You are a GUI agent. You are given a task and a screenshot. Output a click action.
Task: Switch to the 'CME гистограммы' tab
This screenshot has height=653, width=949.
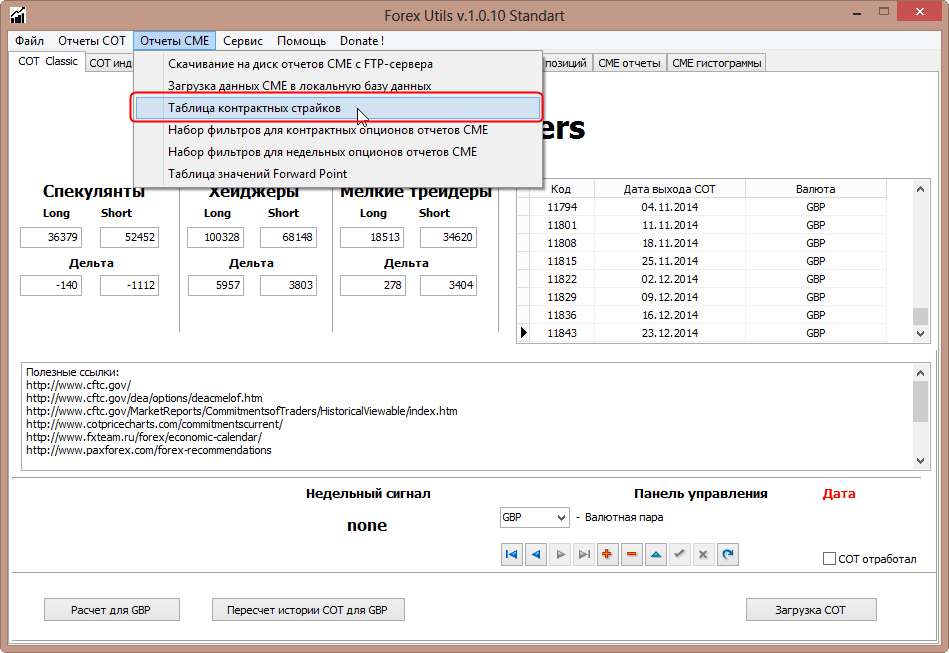tap(717, 63)
